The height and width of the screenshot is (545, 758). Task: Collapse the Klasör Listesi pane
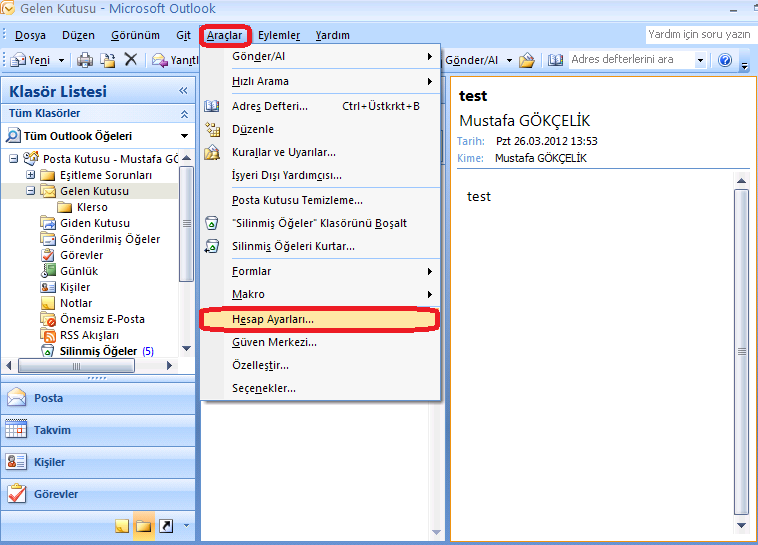pyautogui.click(x=183, y=92)
